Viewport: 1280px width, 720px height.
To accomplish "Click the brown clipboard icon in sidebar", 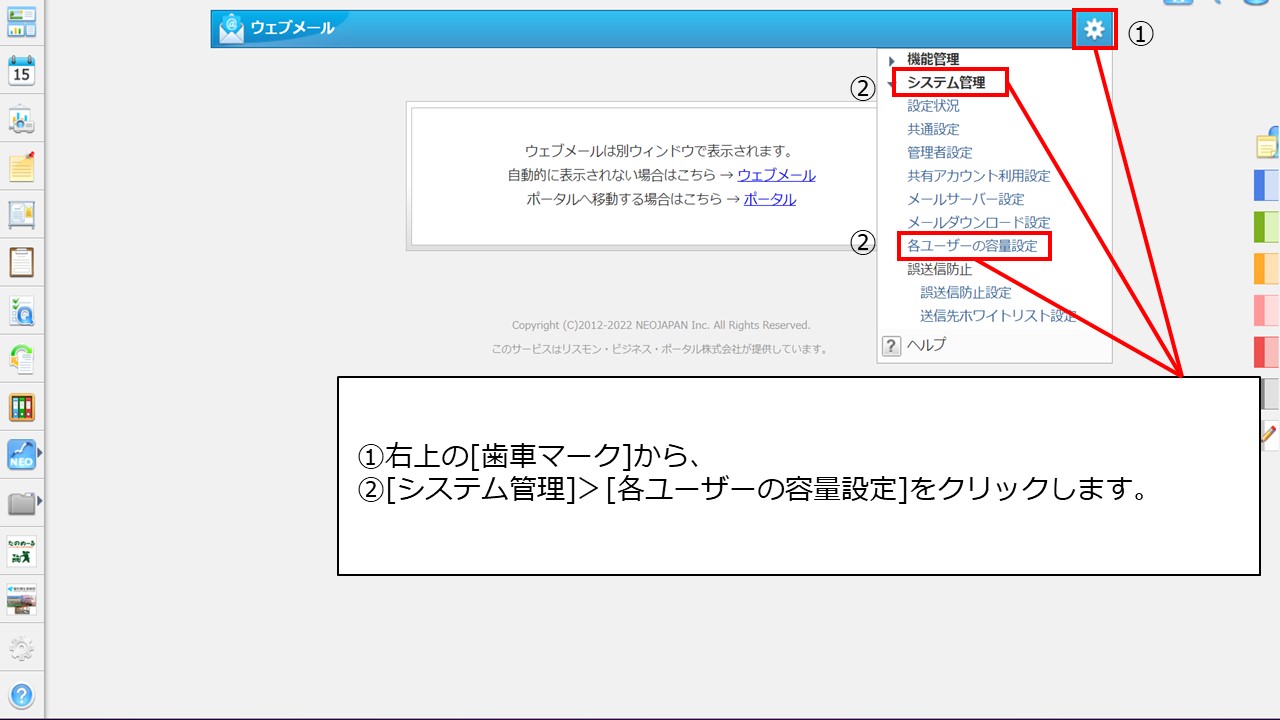I will click(21, 263).
